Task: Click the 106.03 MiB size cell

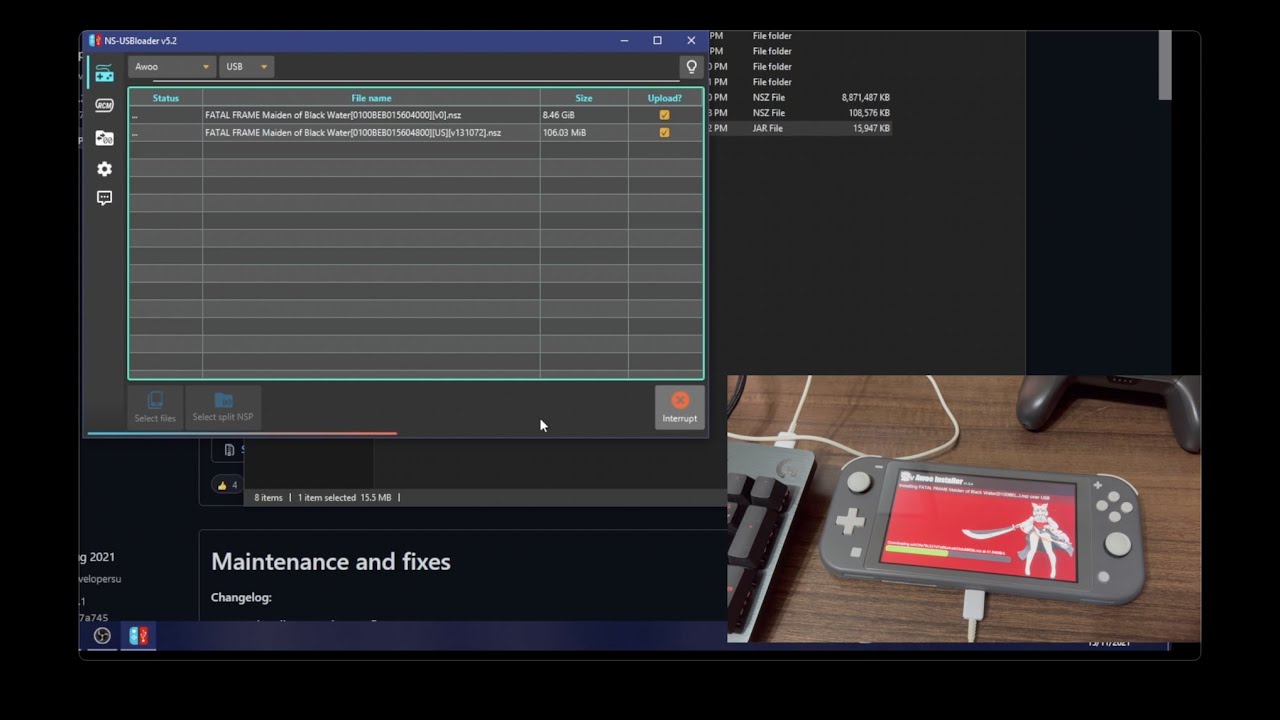Action: 584,132
